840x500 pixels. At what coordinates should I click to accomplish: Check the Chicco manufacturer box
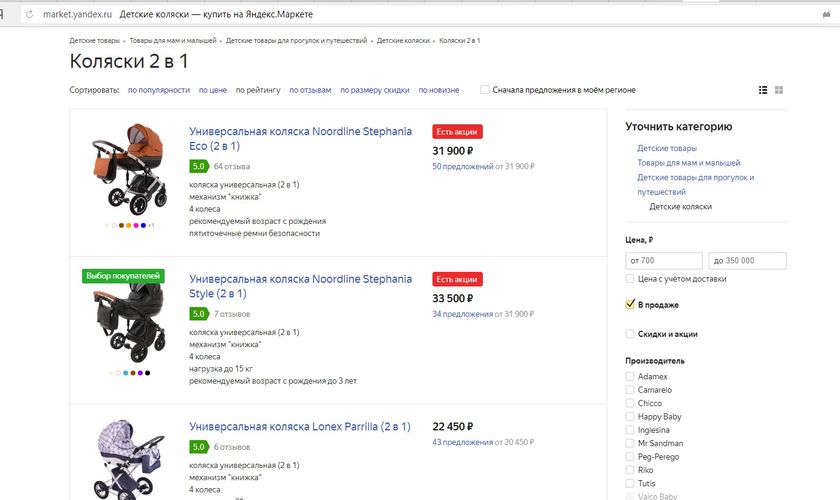(x=630, y=403)
